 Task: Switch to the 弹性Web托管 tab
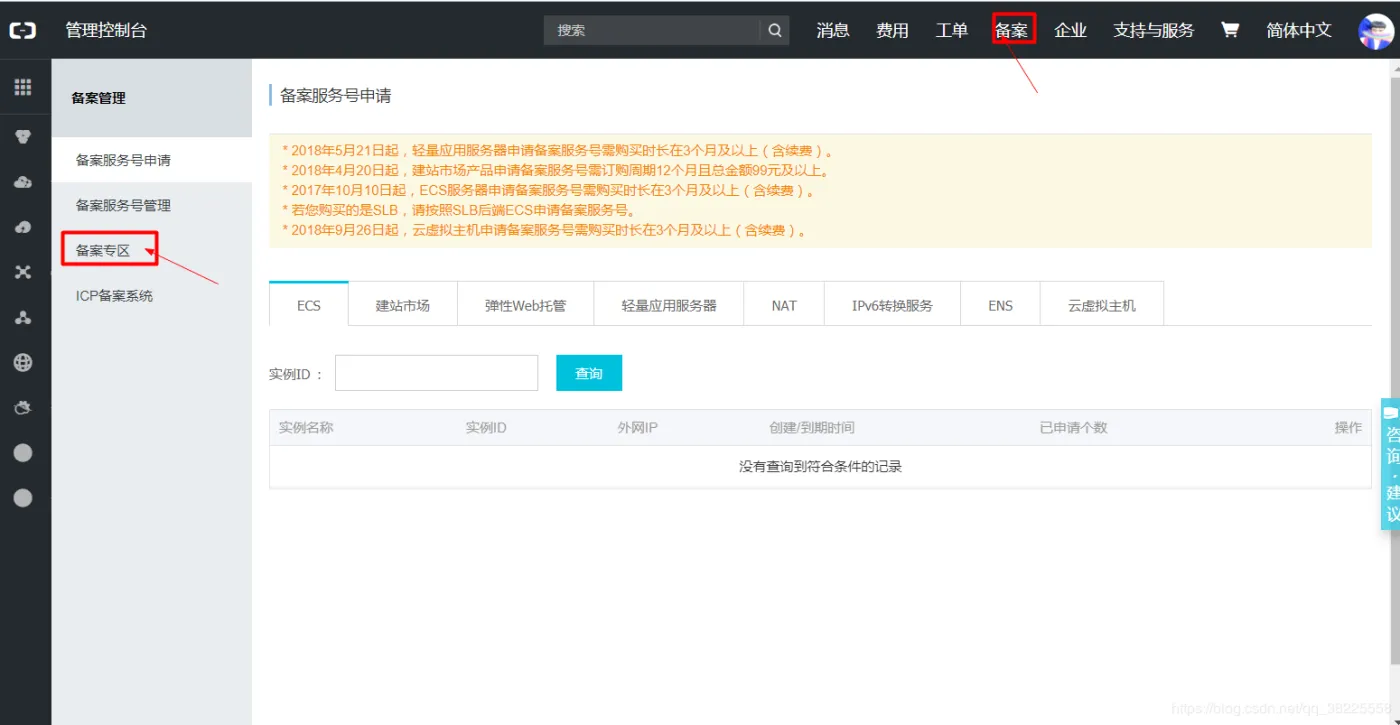coord(526,305)
